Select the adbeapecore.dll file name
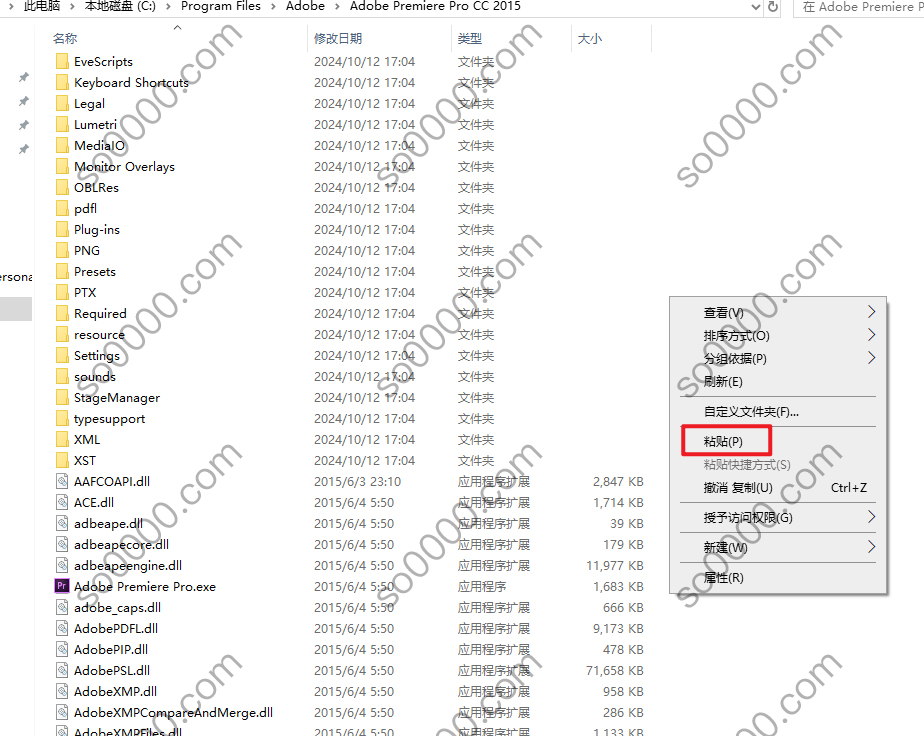Image resolution: width=924 pixels, height=736 pixels. click(121, 544)
